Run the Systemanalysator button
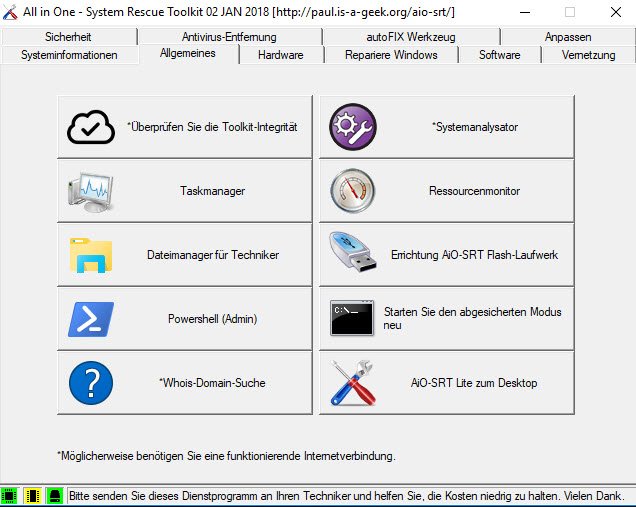The width and height of the screenshot is (636, 507). pyautogui.click(x=447, y=127)
